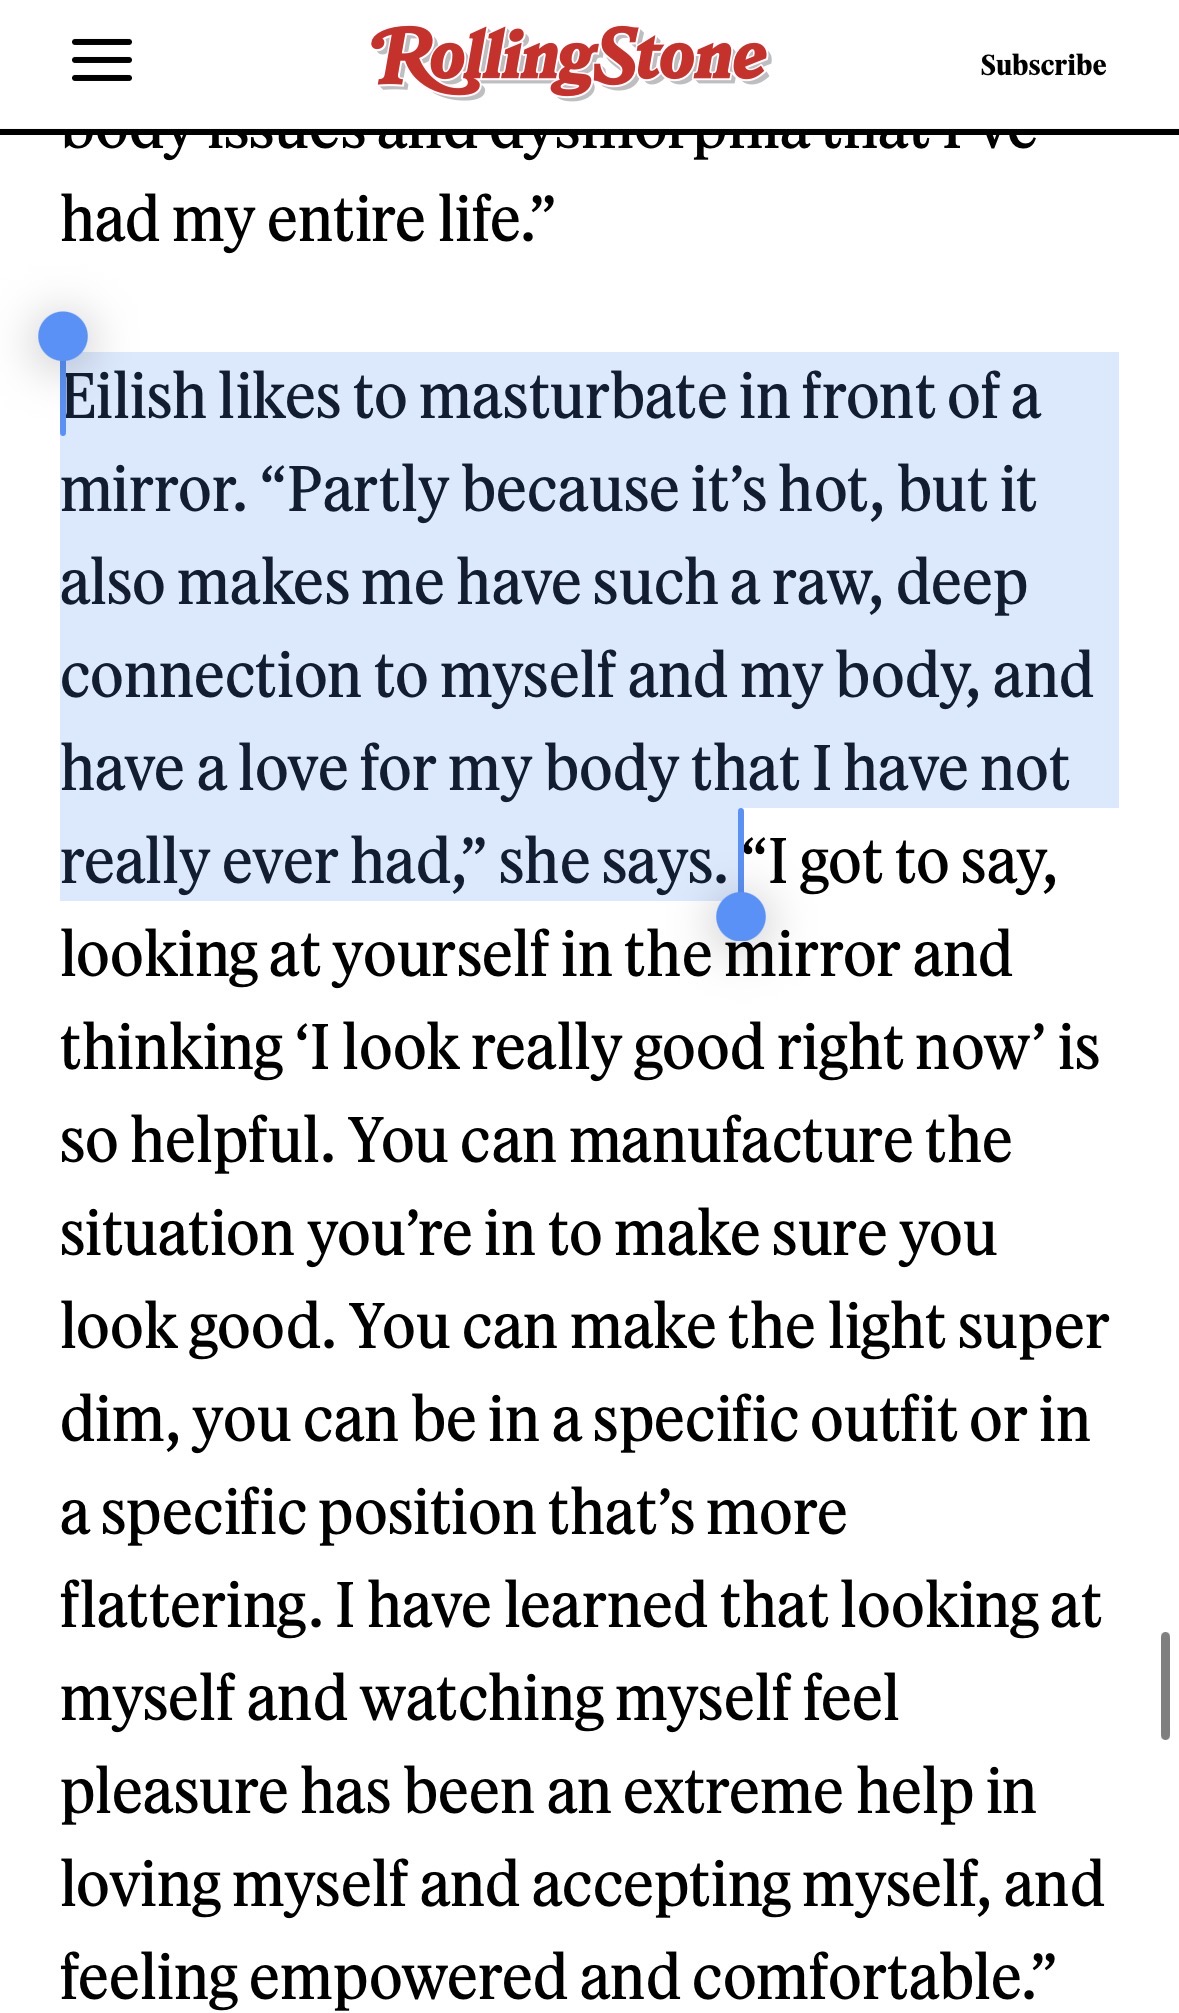Tap the word "outfit" in the paragraph
This screenshot has width=1179, height=2013.
click(x=876, y=1420)
